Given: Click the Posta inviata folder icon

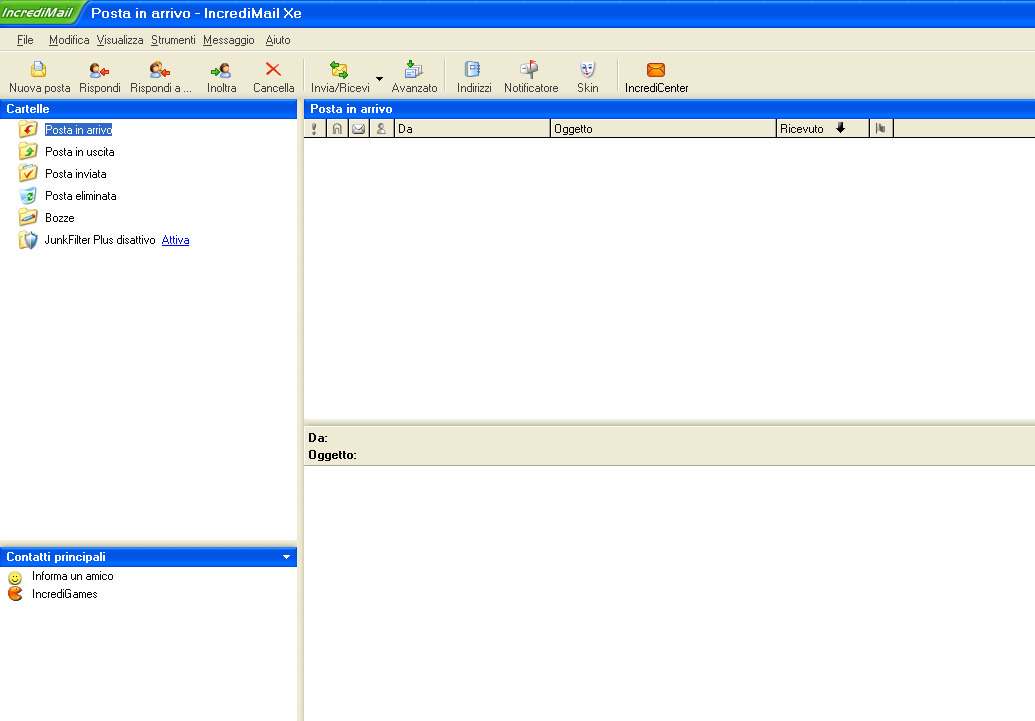Looking at the screenshot, I should (28, 173).
